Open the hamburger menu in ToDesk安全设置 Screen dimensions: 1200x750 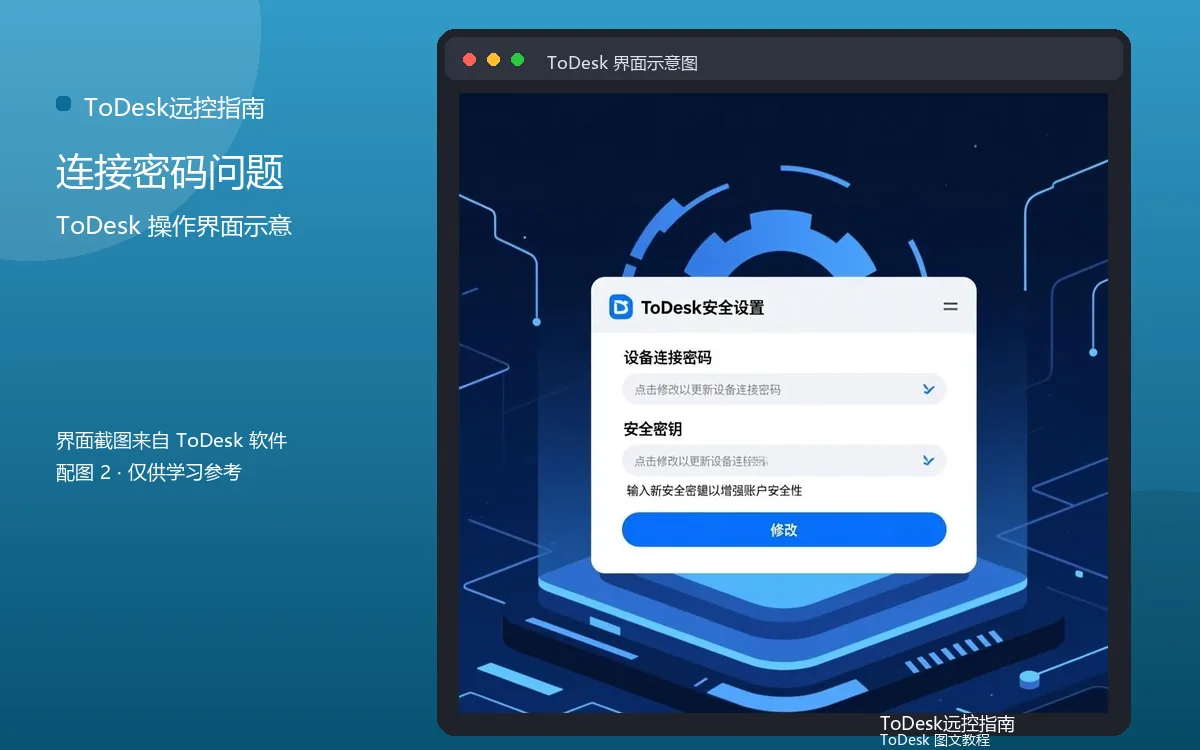(951, 307)
